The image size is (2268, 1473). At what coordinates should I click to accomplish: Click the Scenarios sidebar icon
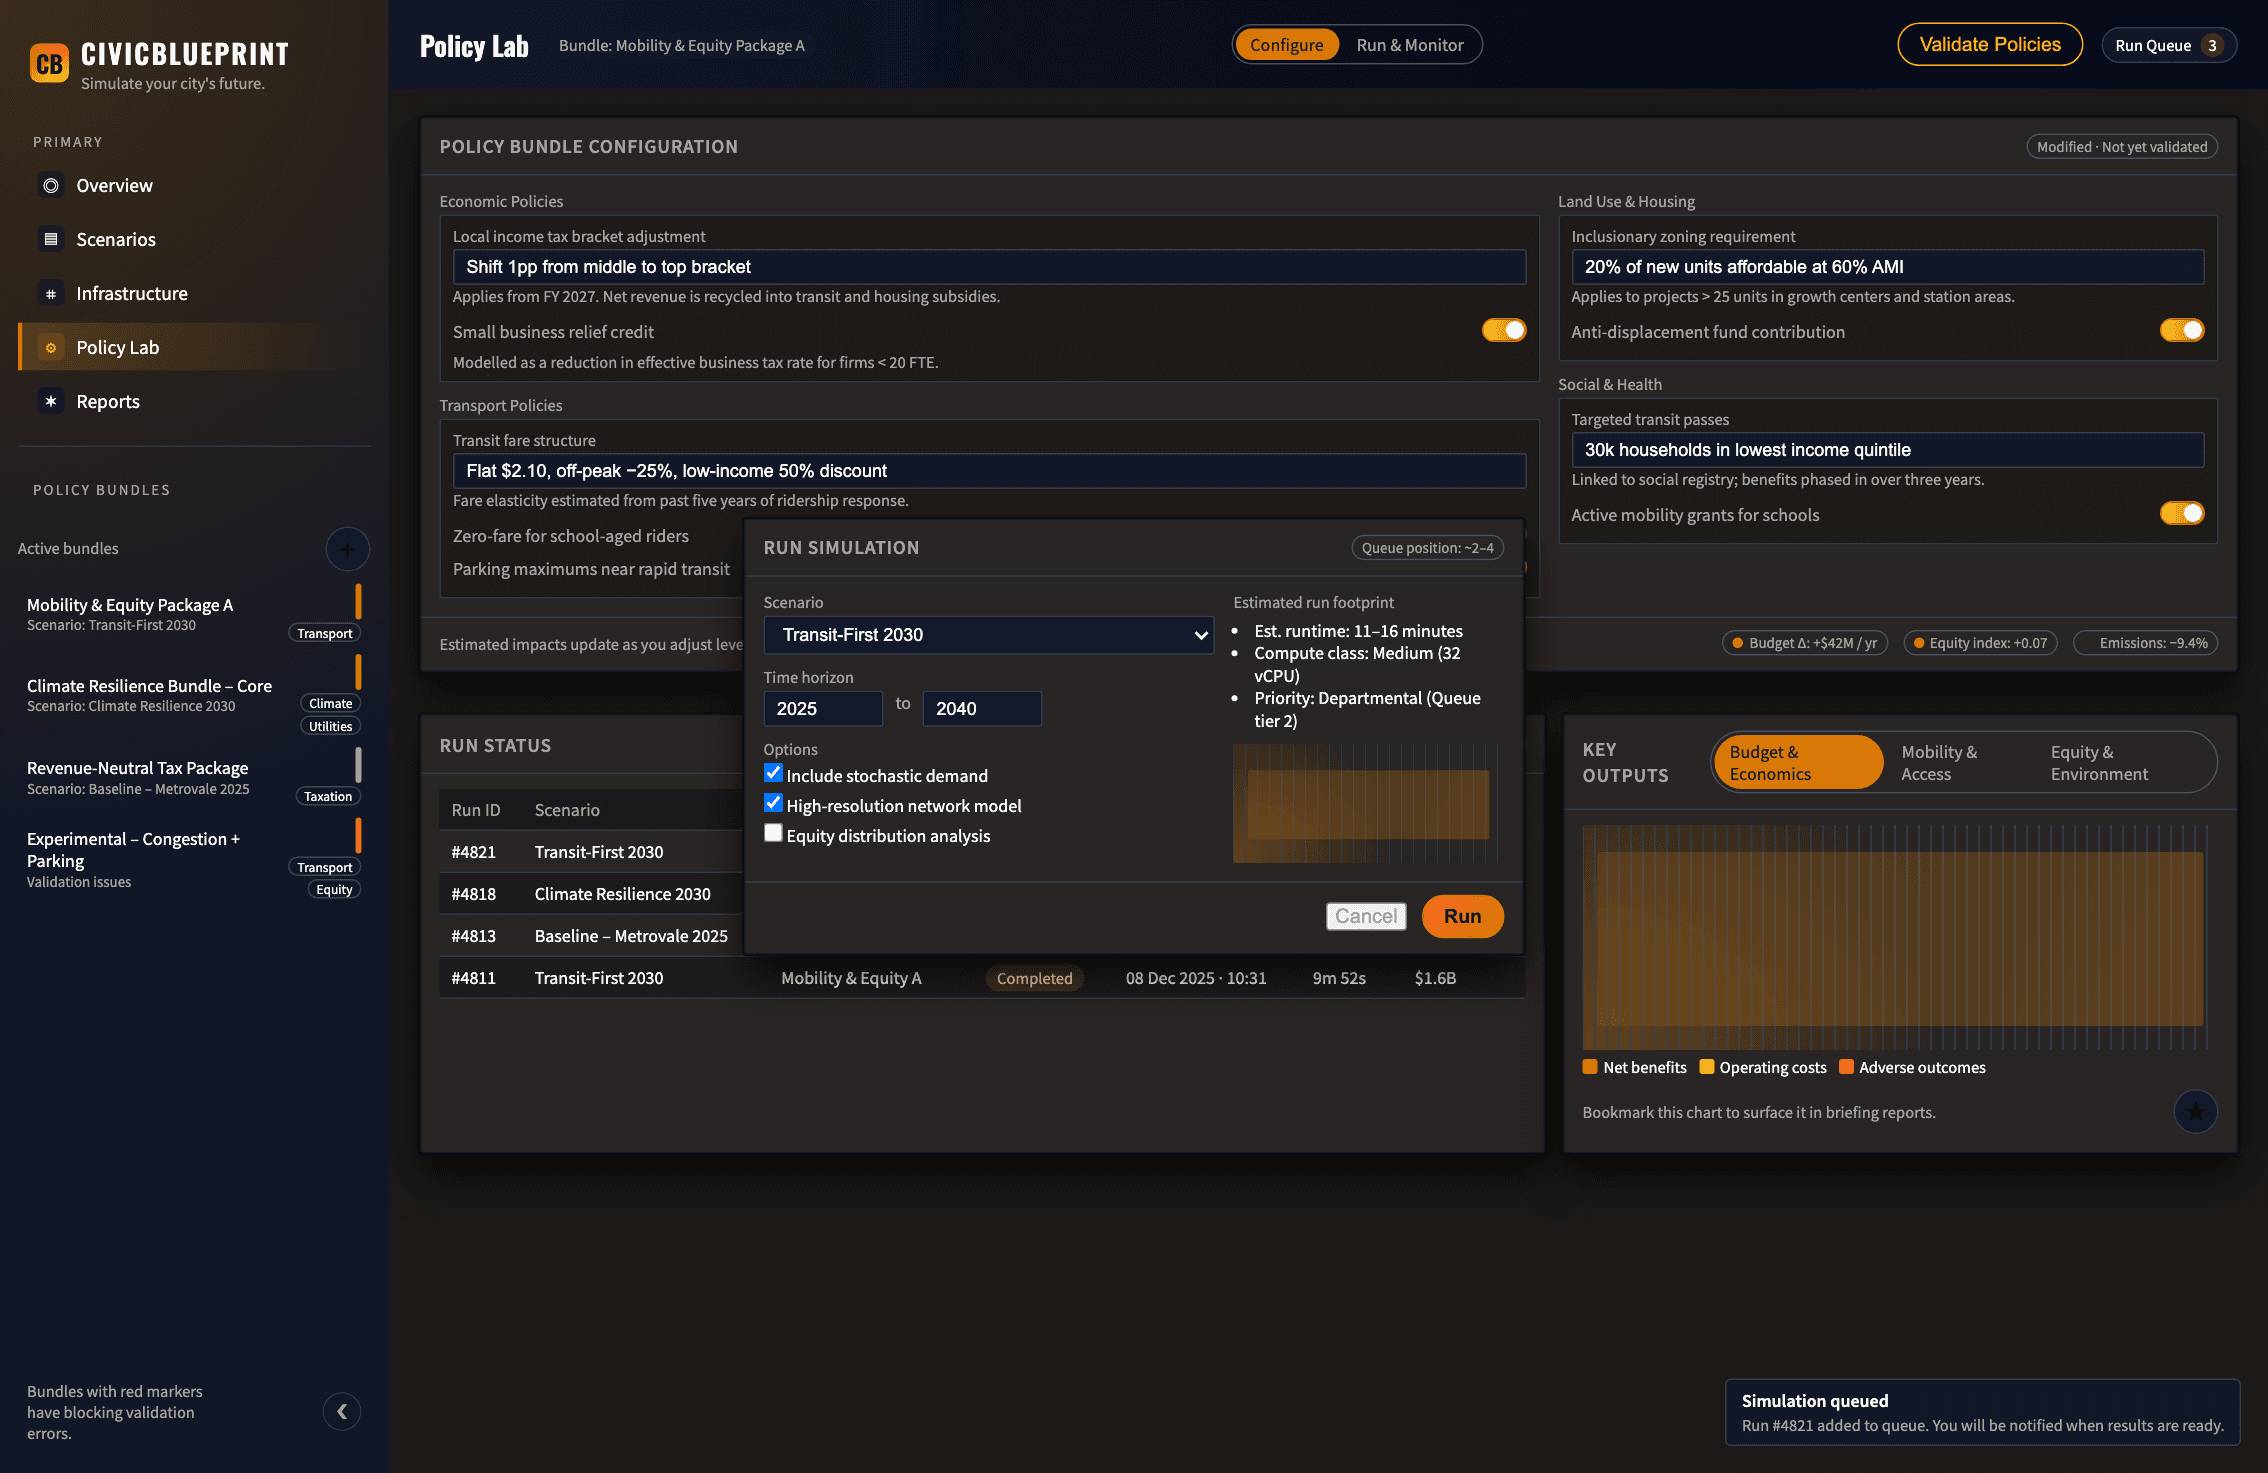pyautogui.click(x=51, y=240)
